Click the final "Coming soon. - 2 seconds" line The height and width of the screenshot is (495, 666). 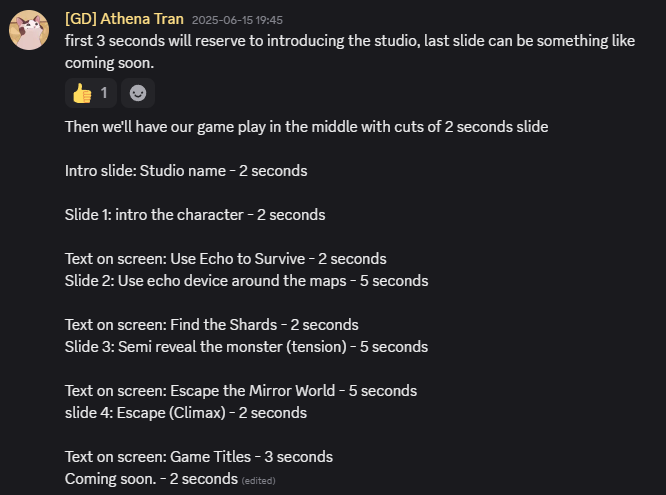pyautogui.click(x=151, y=479)
